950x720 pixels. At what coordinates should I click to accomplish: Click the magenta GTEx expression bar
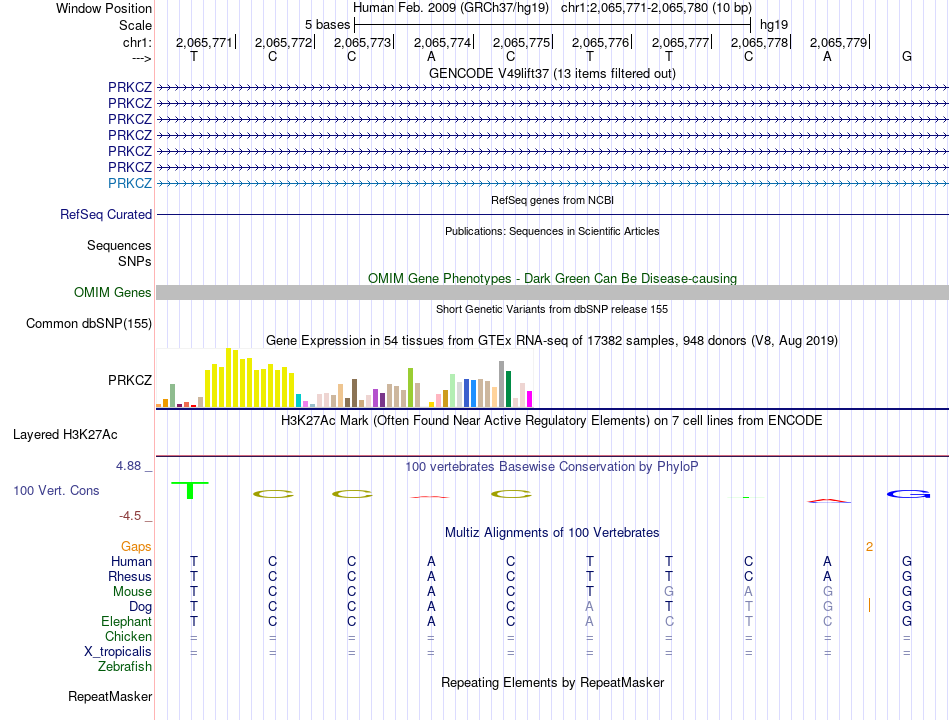pos(530,399)
